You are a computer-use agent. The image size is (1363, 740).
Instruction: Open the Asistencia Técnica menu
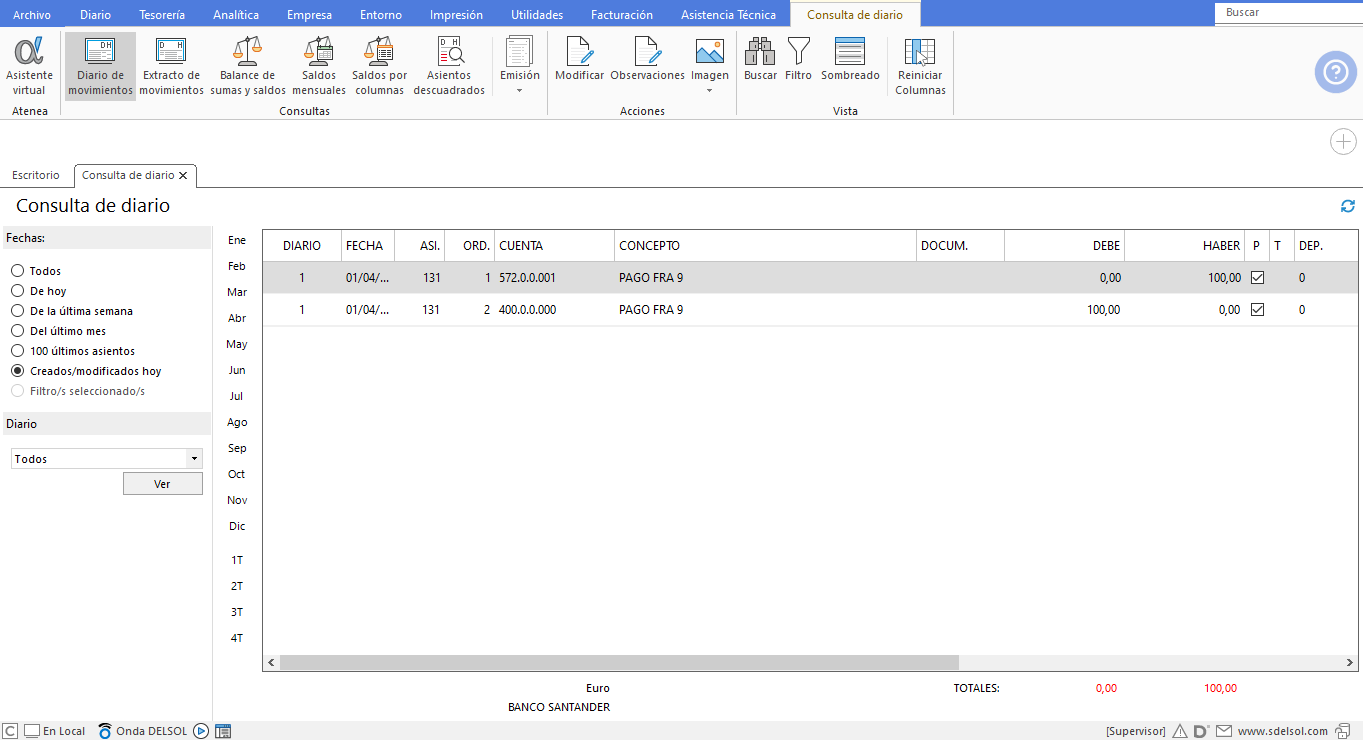click(x=728, y=15)
